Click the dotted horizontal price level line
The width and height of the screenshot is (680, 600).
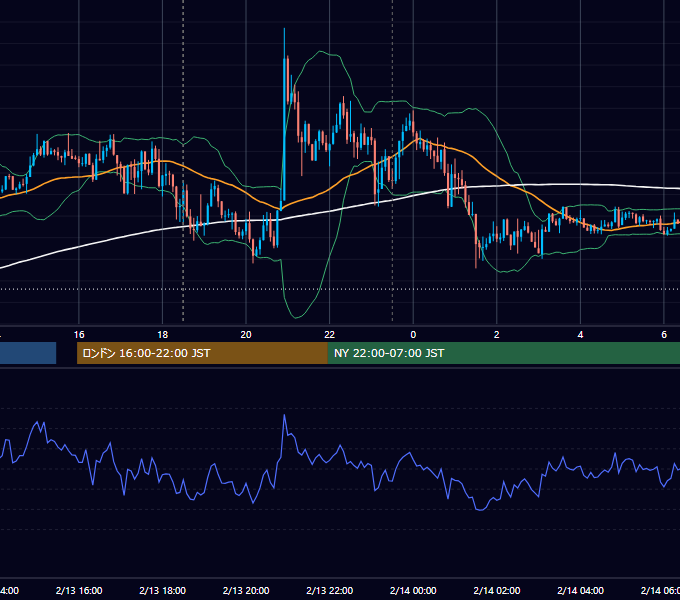(340, 289)
